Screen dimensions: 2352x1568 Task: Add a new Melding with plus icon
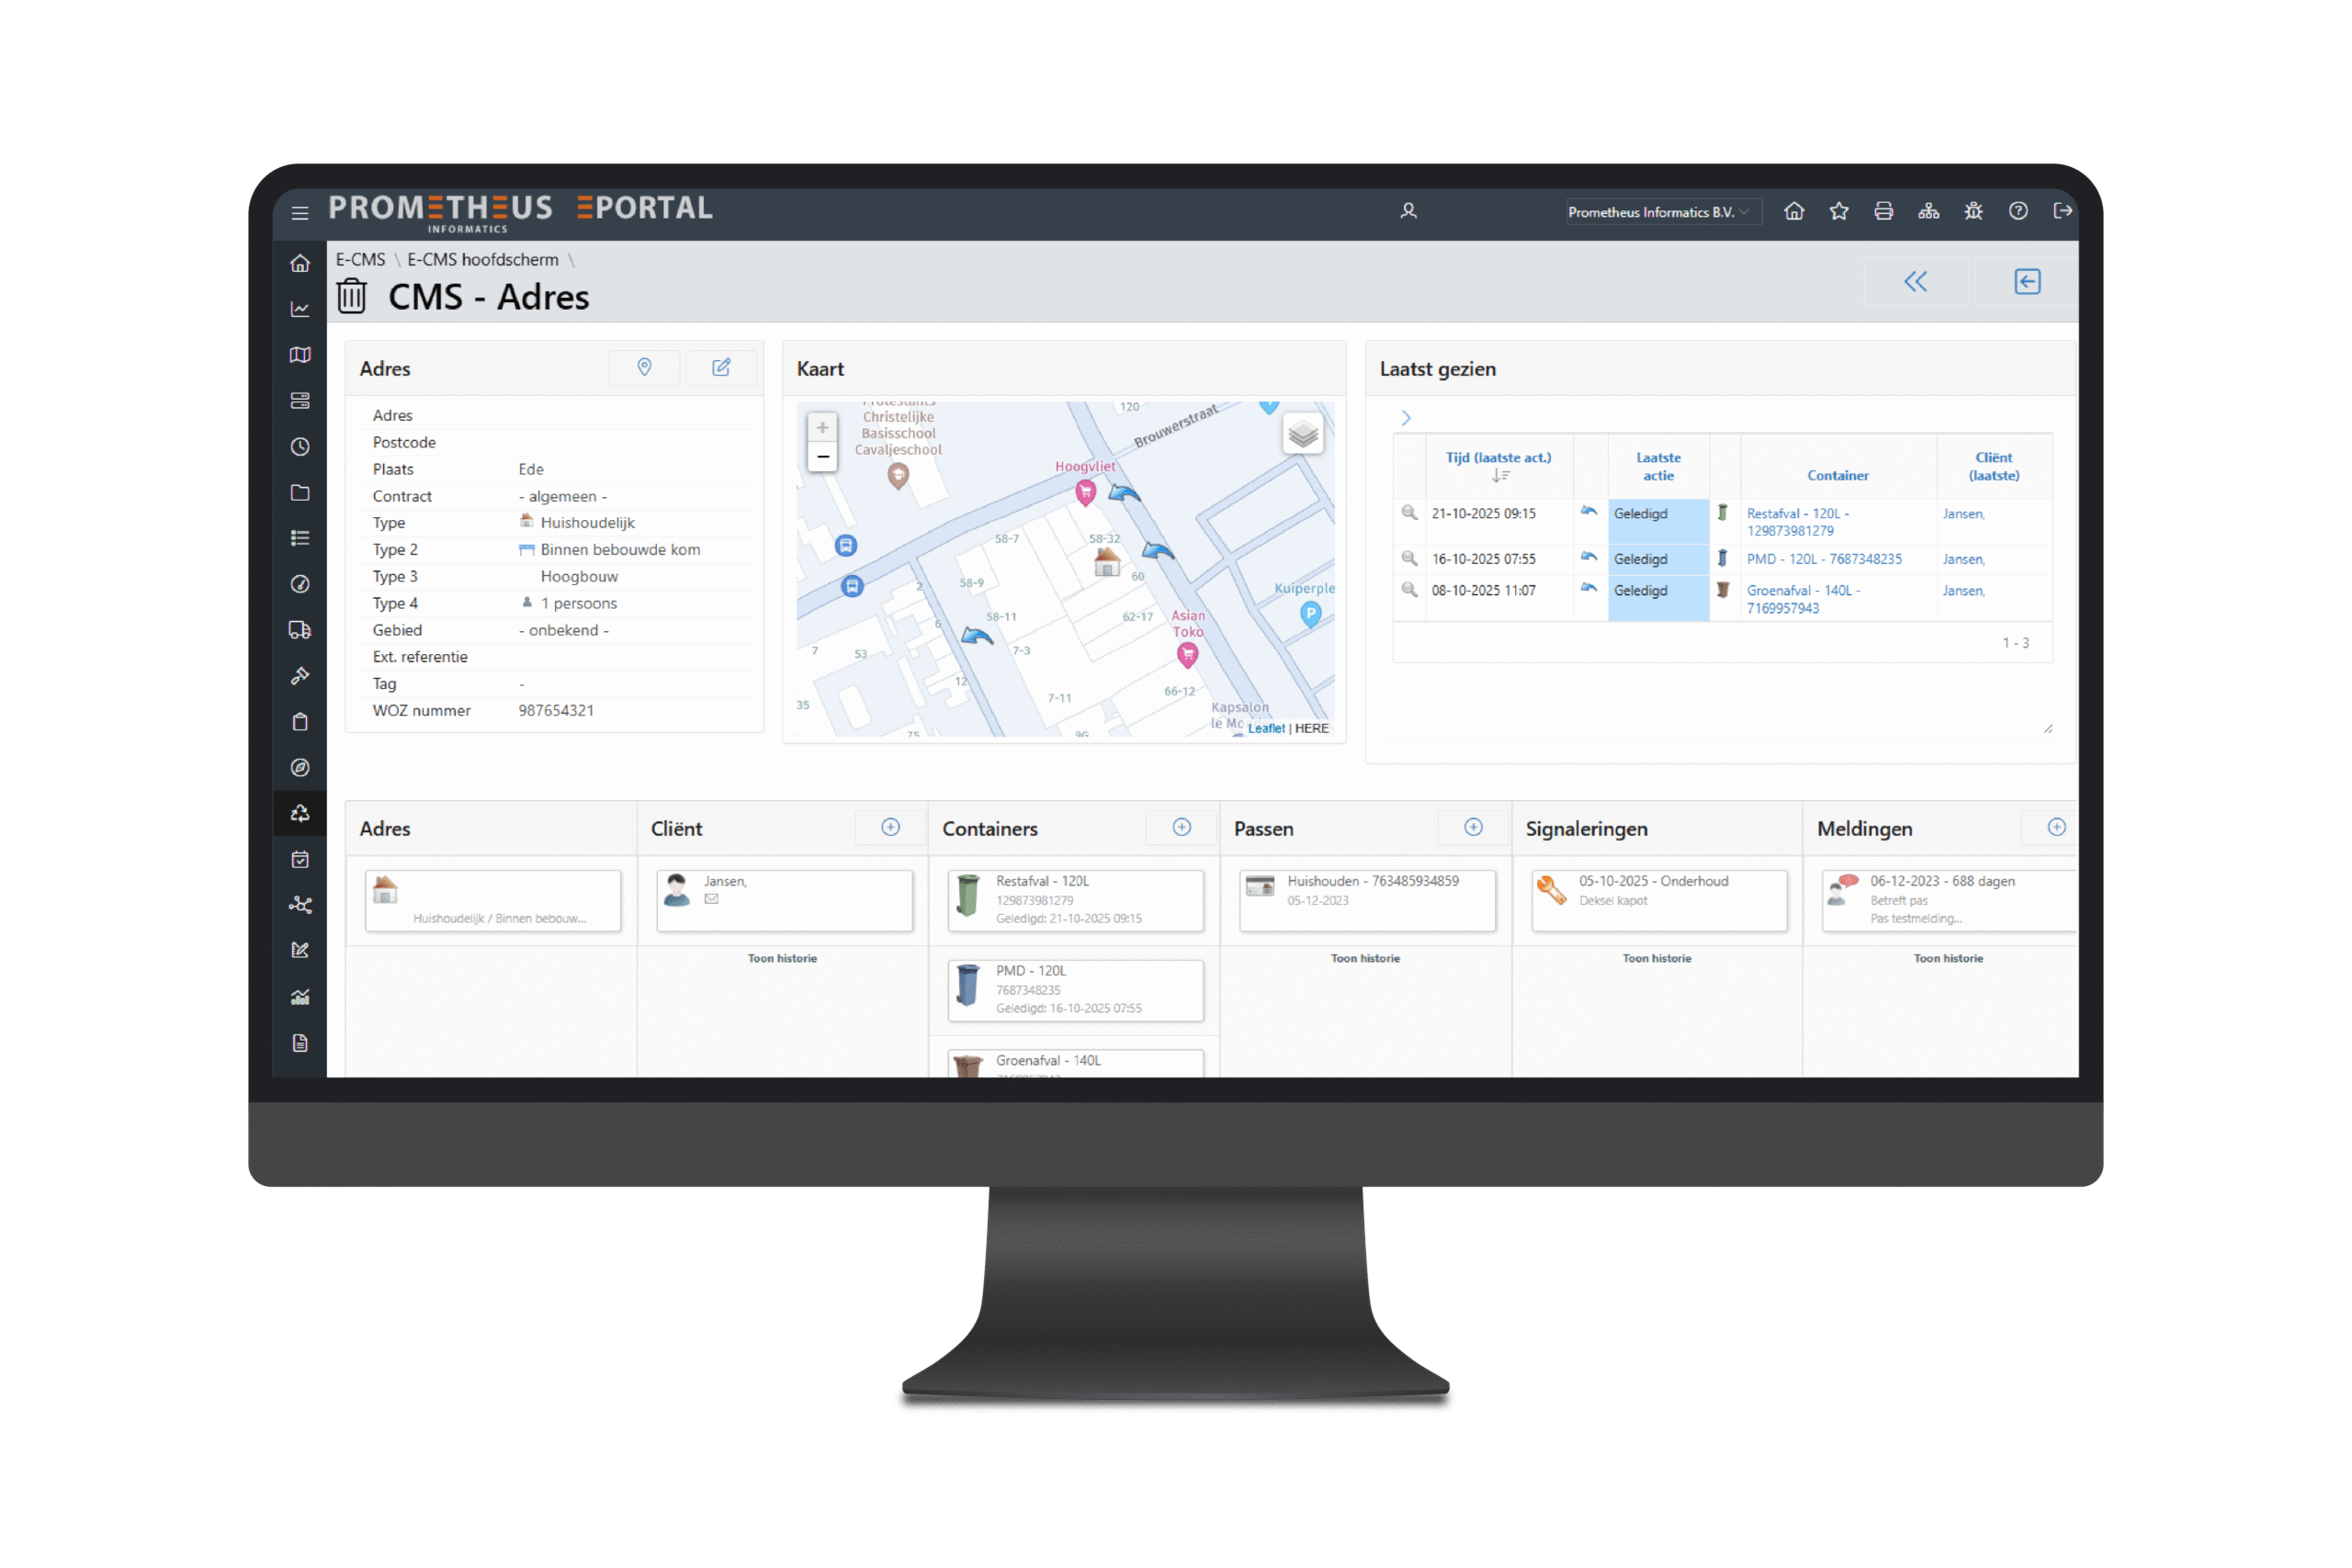tap(2056, 827)
